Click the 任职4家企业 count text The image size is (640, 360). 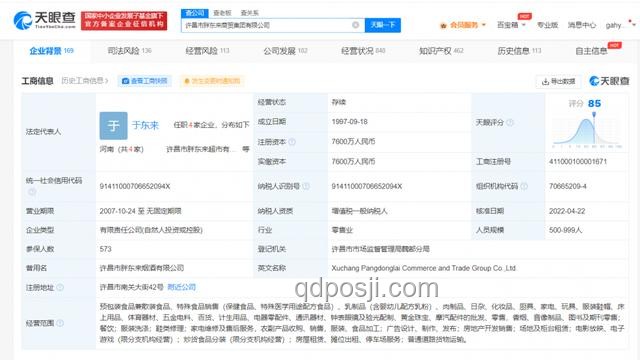click(195, 125)
